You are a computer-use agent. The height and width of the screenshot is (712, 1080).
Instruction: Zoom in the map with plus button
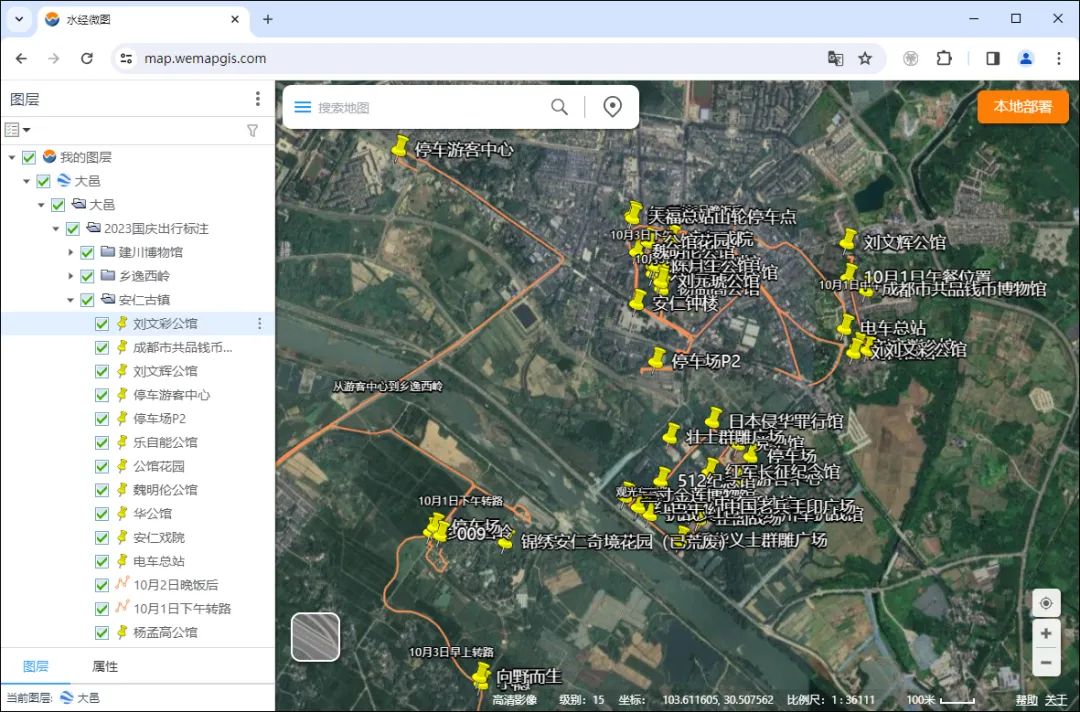pyautogui.click(x=1045, y=634)
